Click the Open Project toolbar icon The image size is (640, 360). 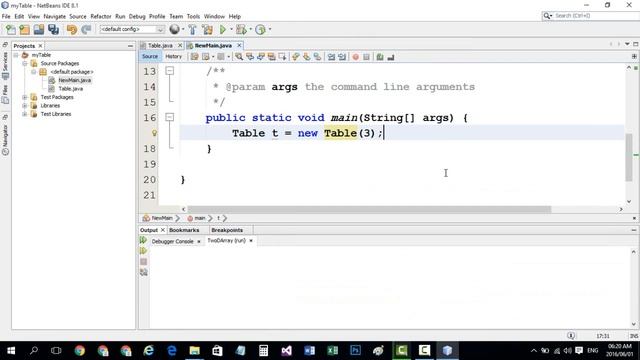[x=39, y=29]
